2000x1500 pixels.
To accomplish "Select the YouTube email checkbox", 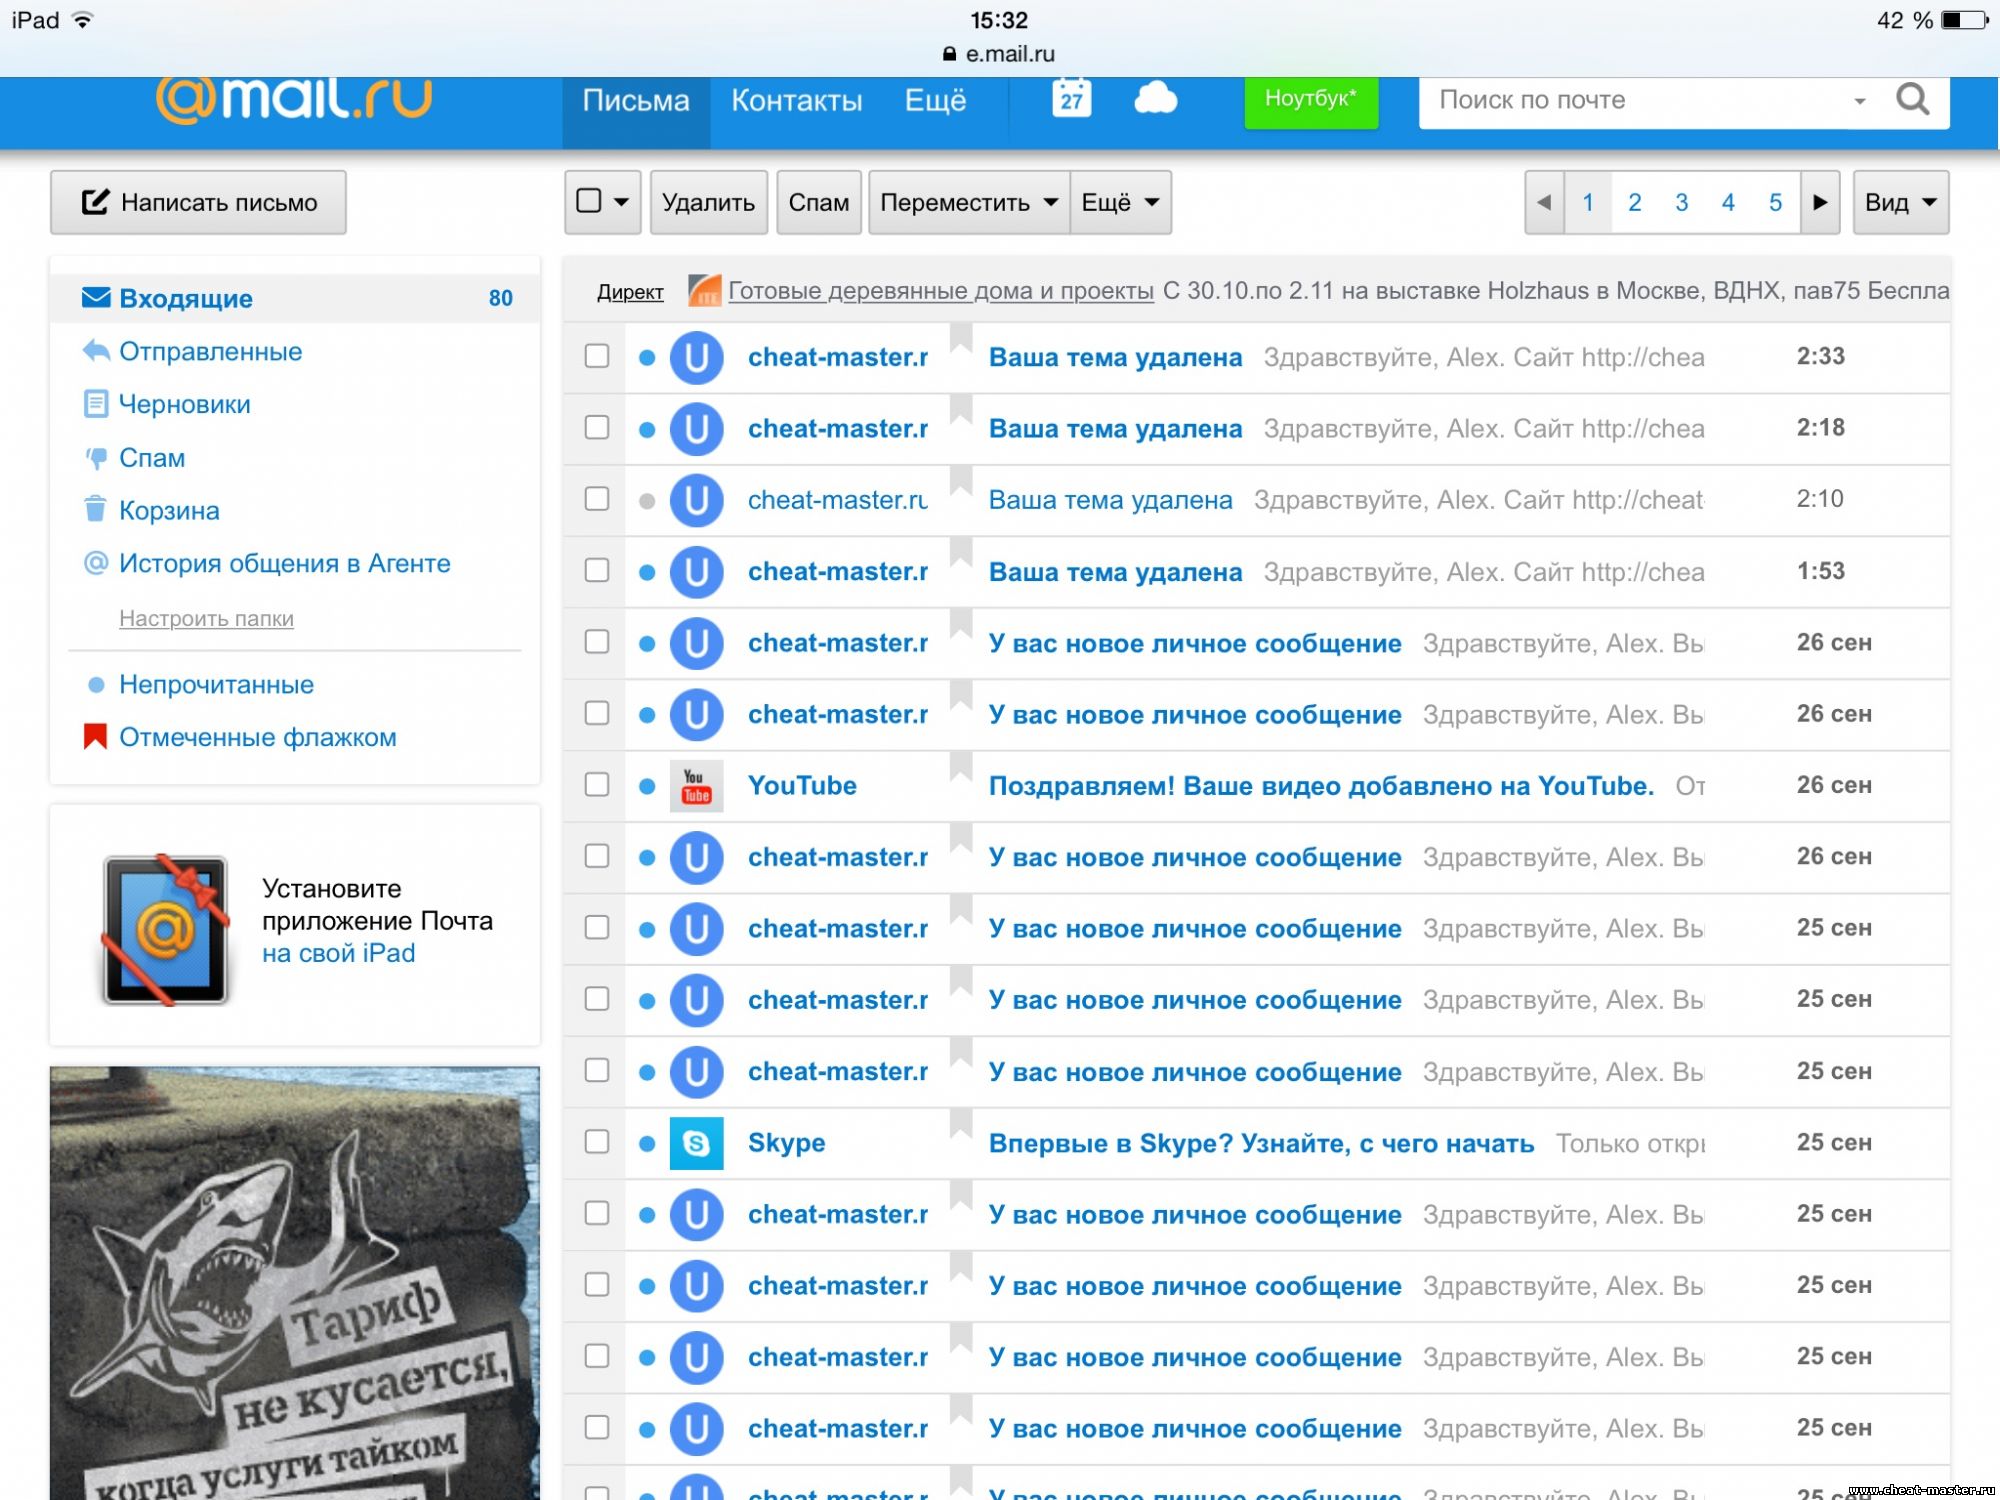I will (x=597, y=784).
